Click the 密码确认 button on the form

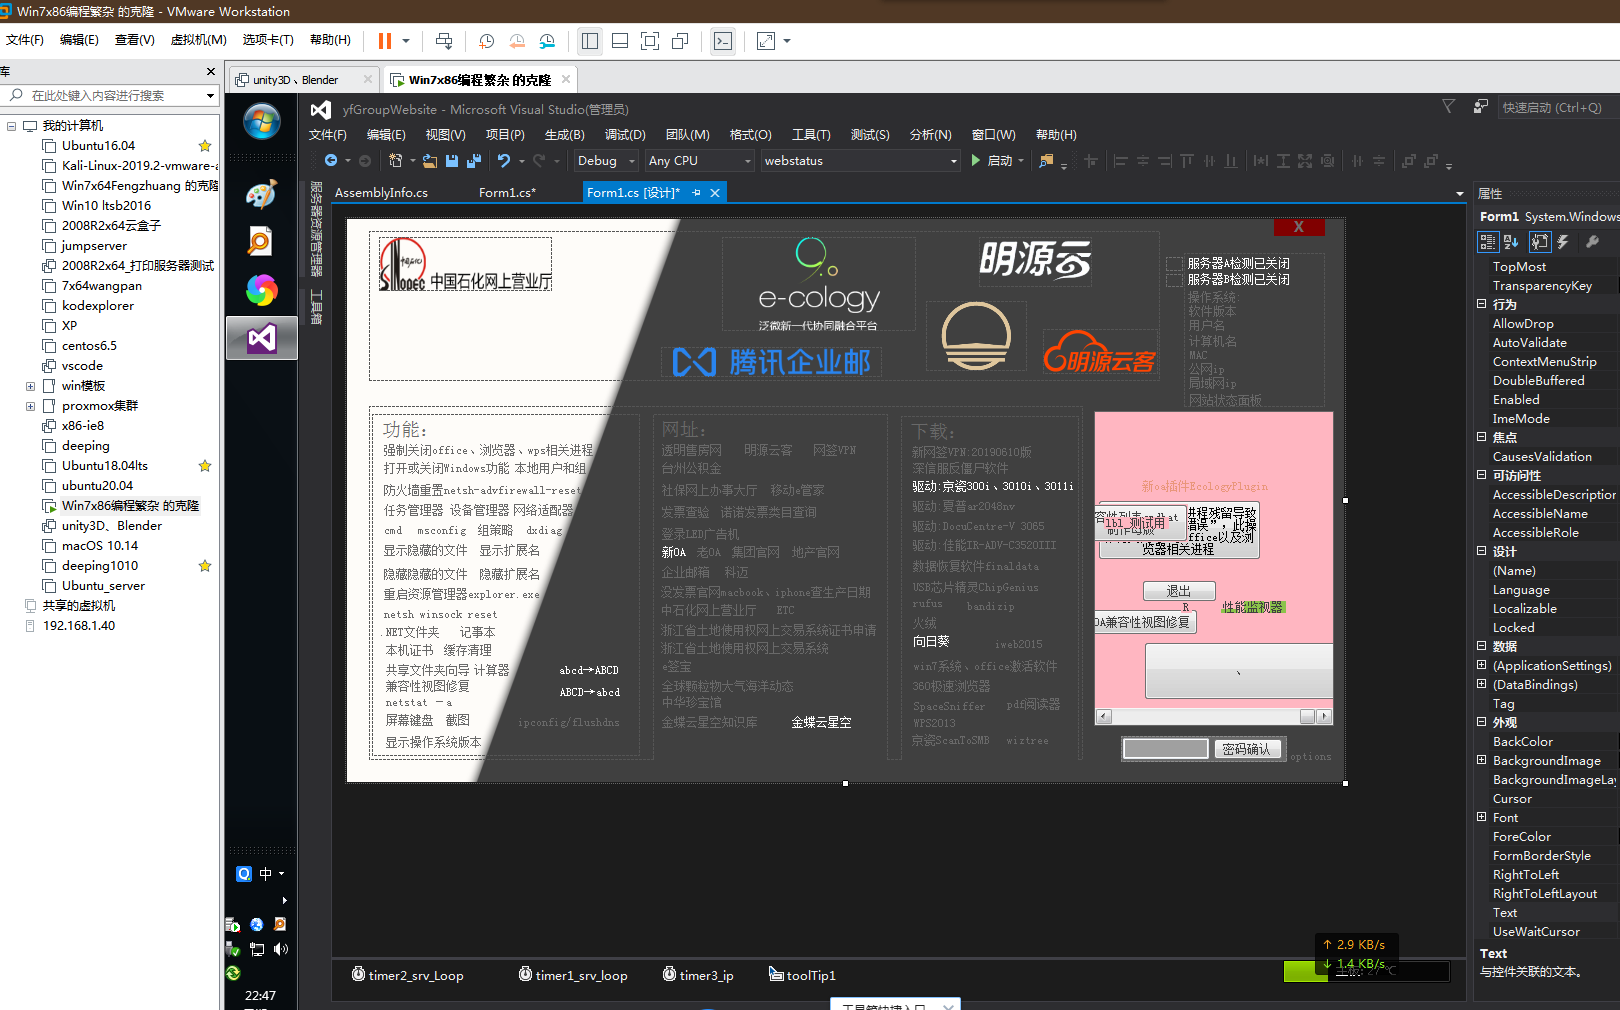tap(1247, 749)
